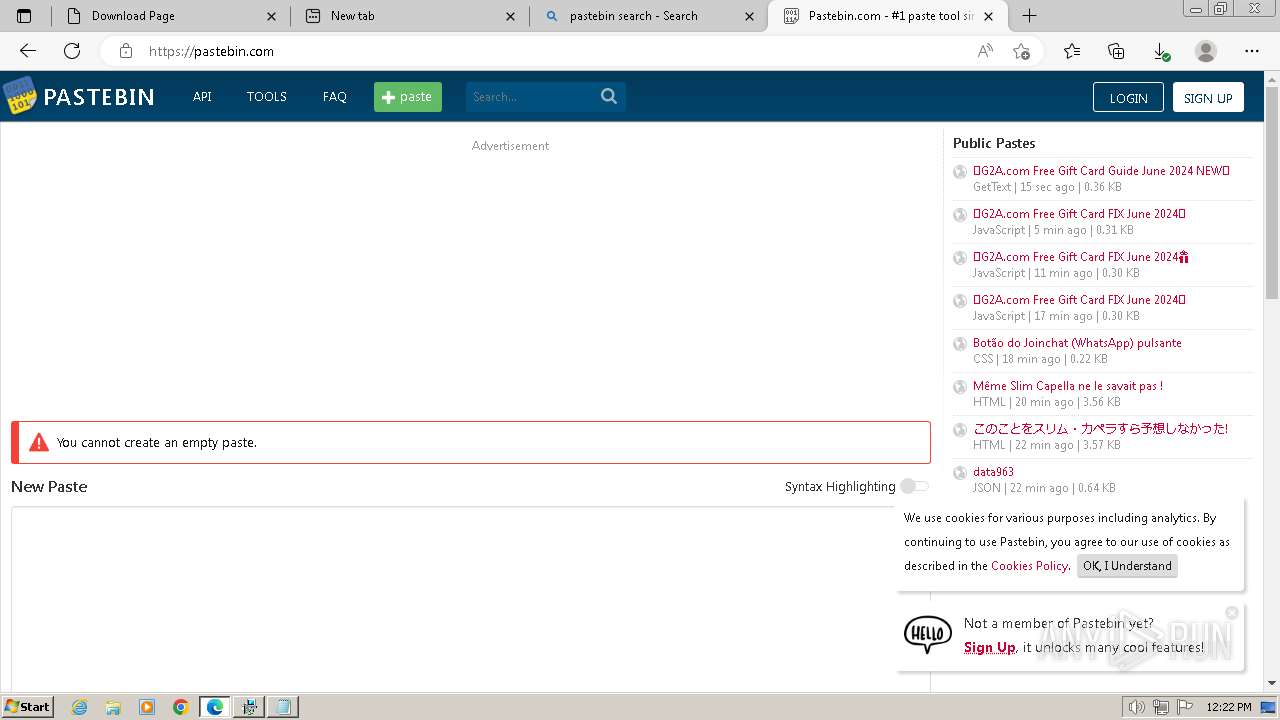Open the API menu item
Image resolution: width=1280 pixels, height=720 pixels.
[202, 97]
